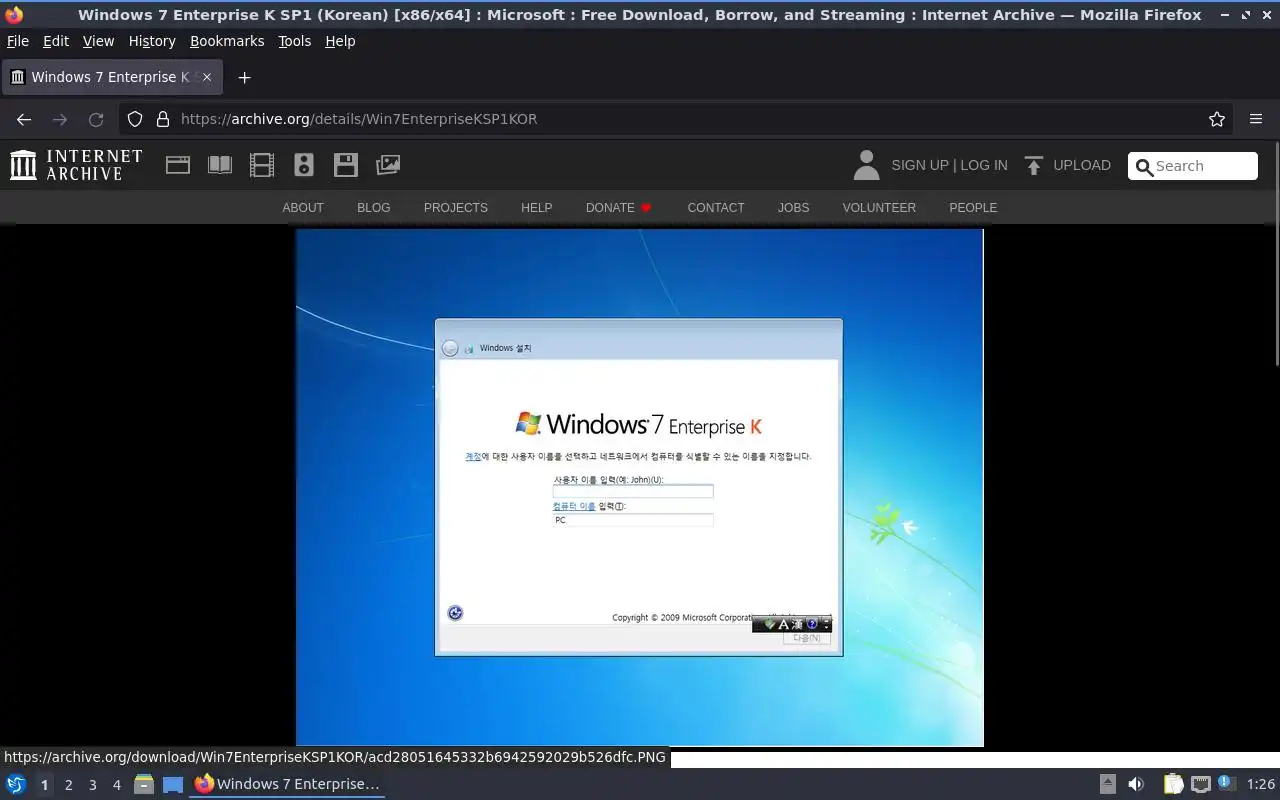This screenshot has width=1280, height=800.
Task: Click the LOG IN link
Action: [984, 165]
